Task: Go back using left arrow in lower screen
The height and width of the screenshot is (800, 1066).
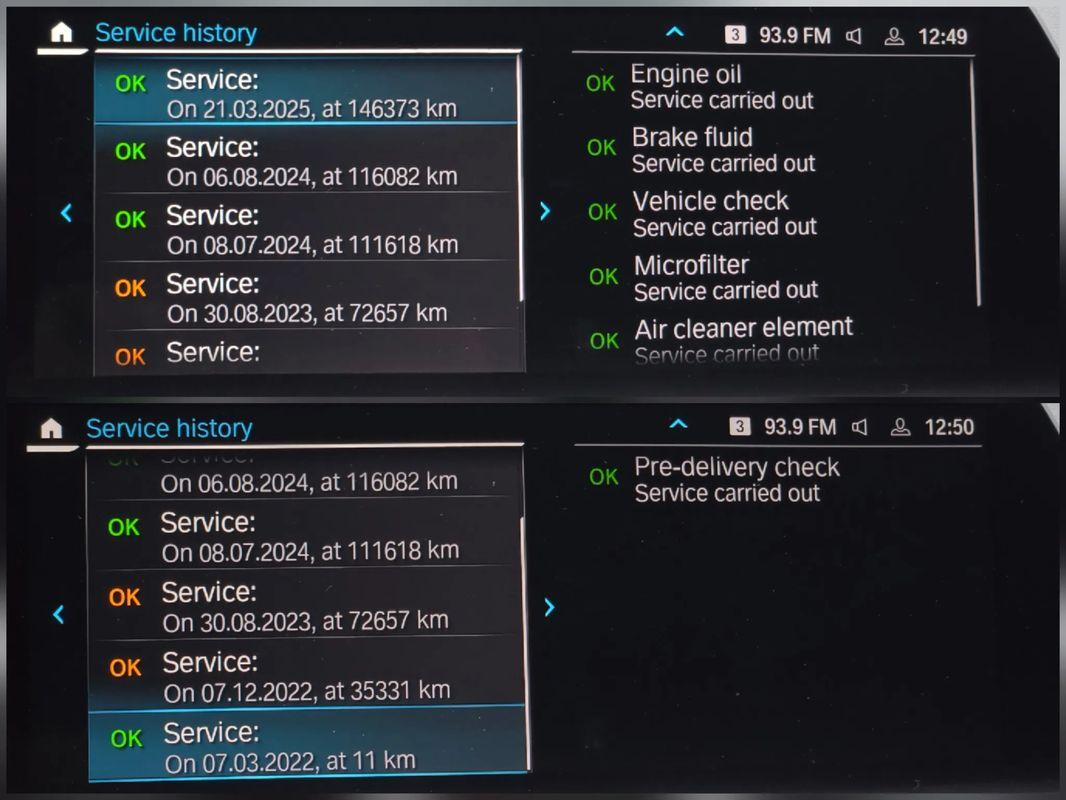Action: (58, 614)
